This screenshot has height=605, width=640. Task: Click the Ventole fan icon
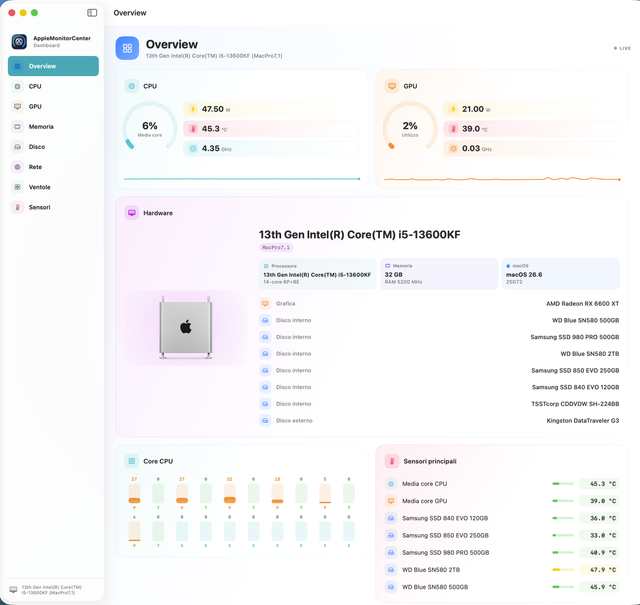click(x=17, y=187)
